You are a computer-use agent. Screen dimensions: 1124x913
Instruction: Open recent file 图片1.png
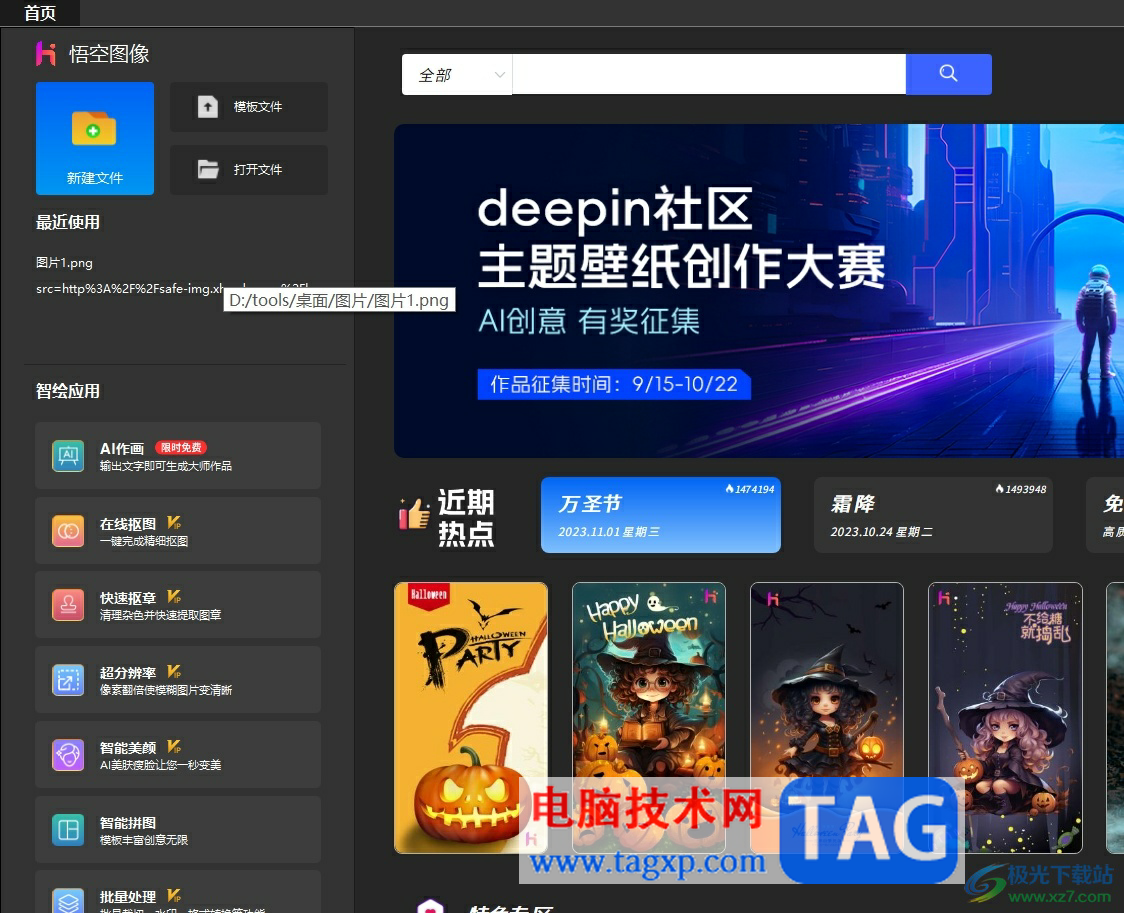65,262
